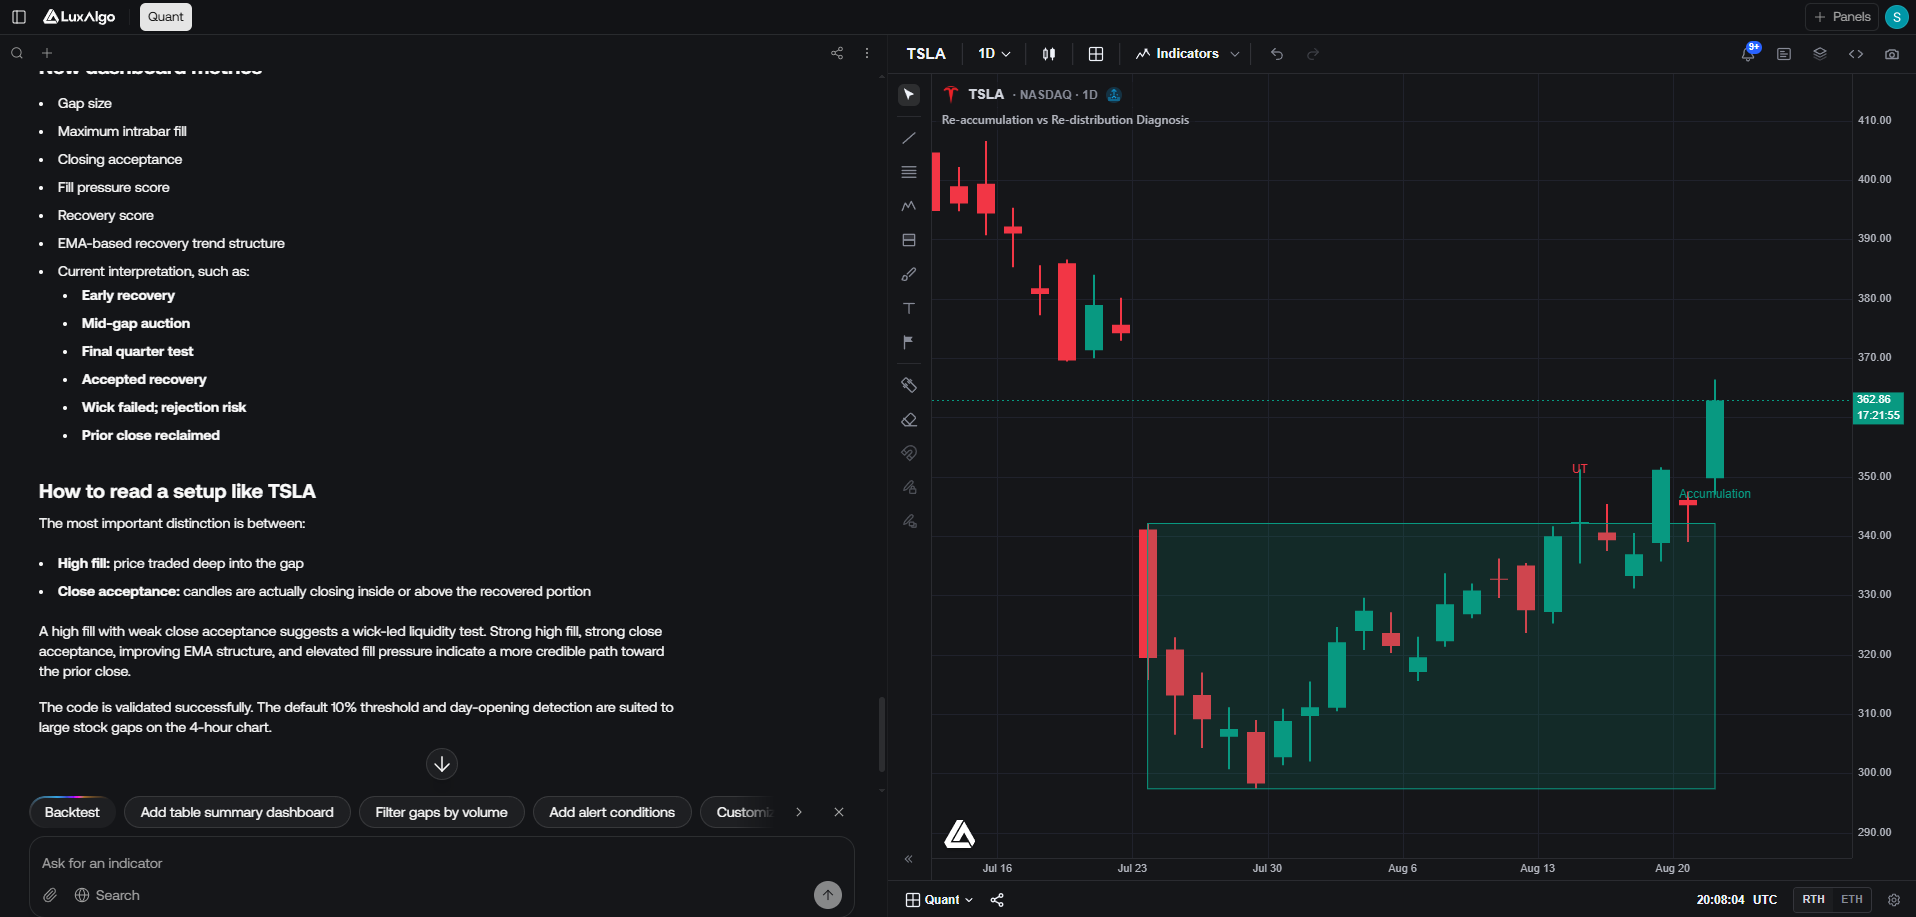Change the candlestick chart type
1916x917 pixels.
pyautogui.click(x=1049, y=54)
